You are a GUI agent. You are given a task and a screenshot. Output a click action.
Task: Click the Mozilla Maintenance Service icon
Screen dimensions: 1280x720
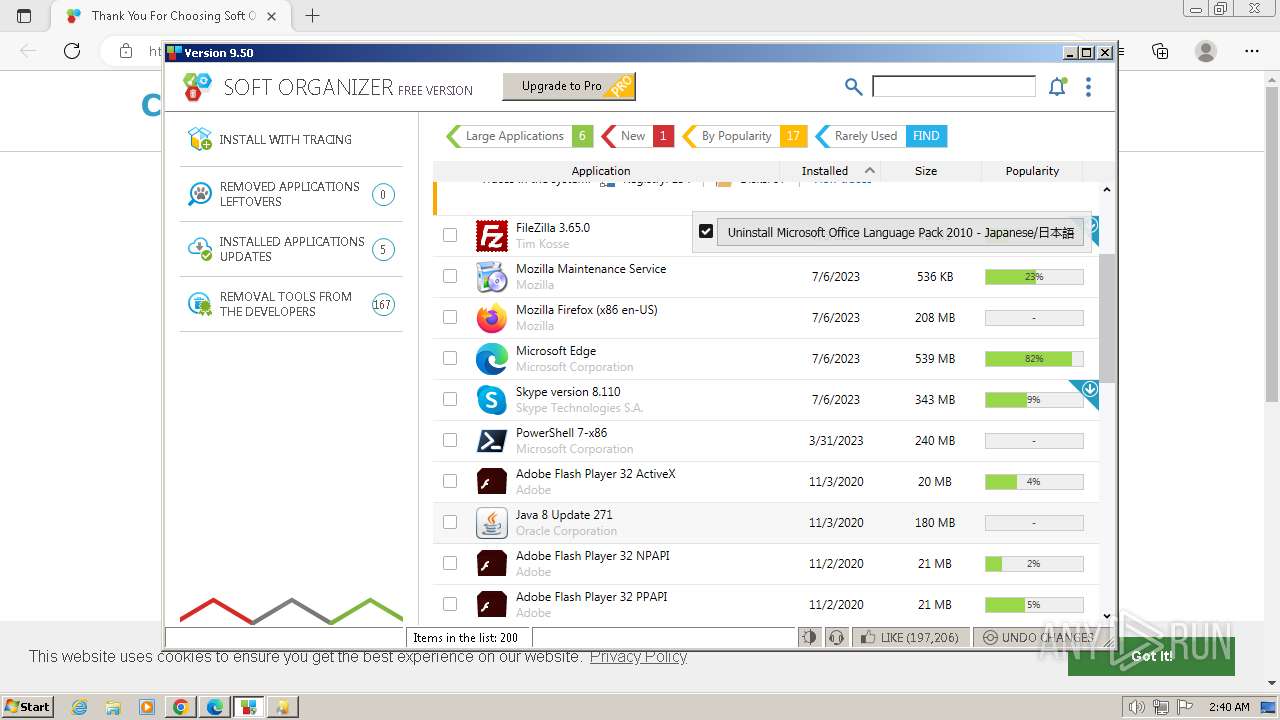point(491,277)
